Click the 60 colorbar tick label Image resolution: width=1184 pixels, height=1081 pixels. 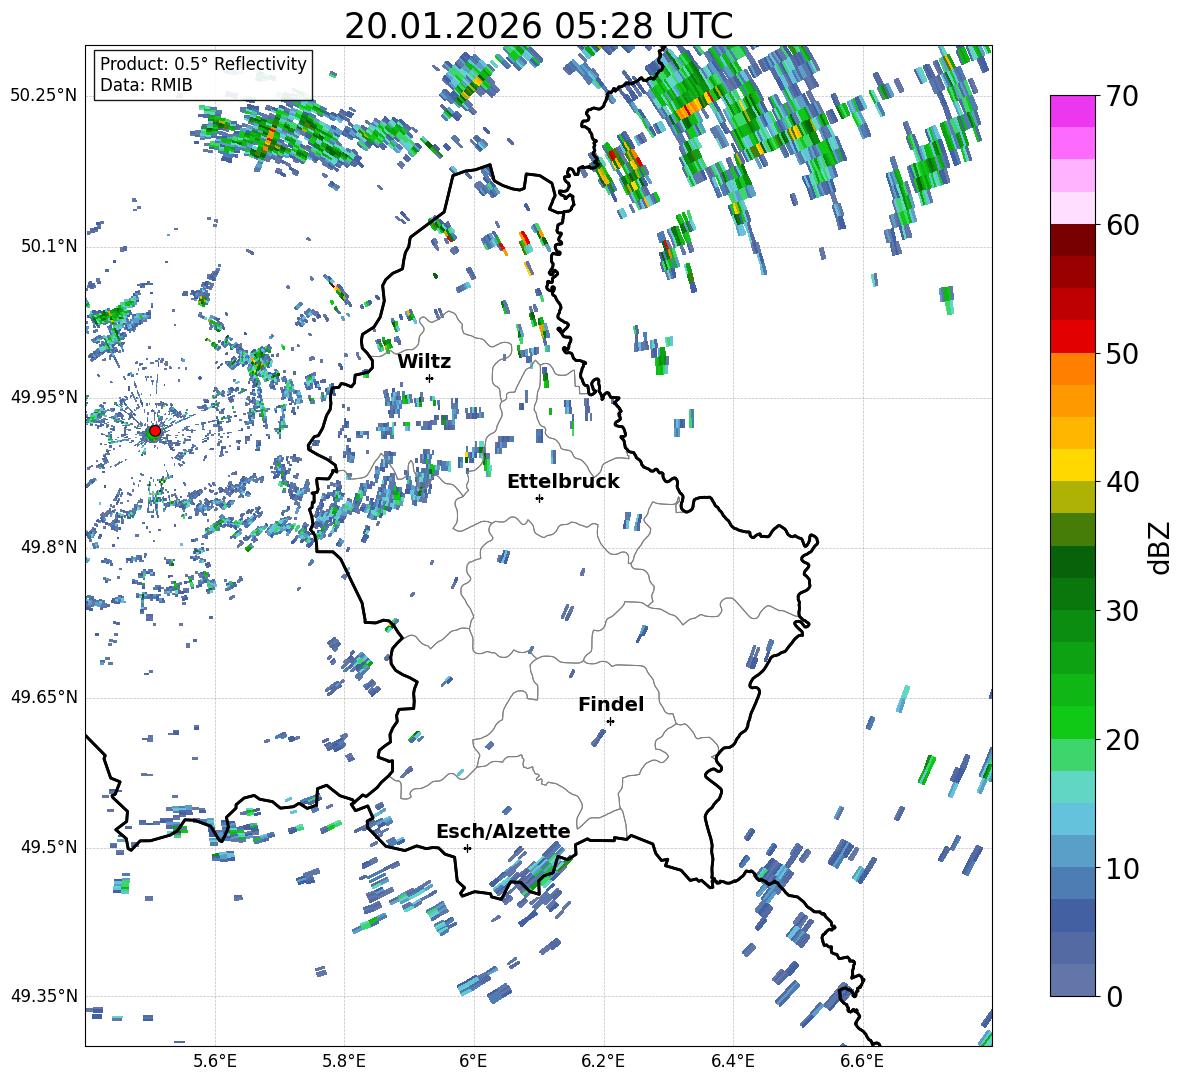point(1122,225)
